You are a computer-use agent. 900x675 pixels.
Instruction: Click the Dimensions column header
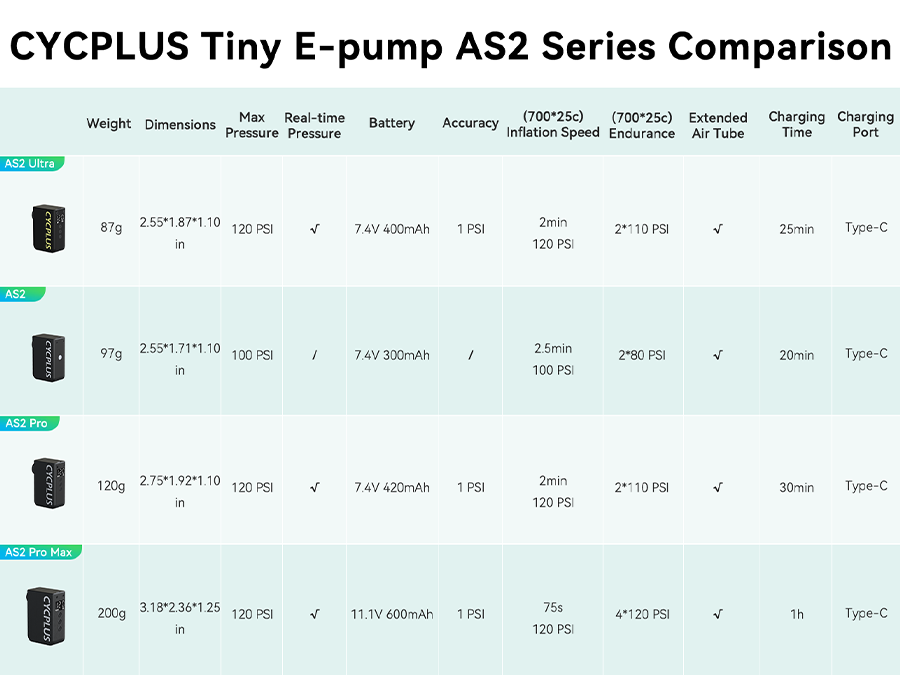[x=180, y=125]
